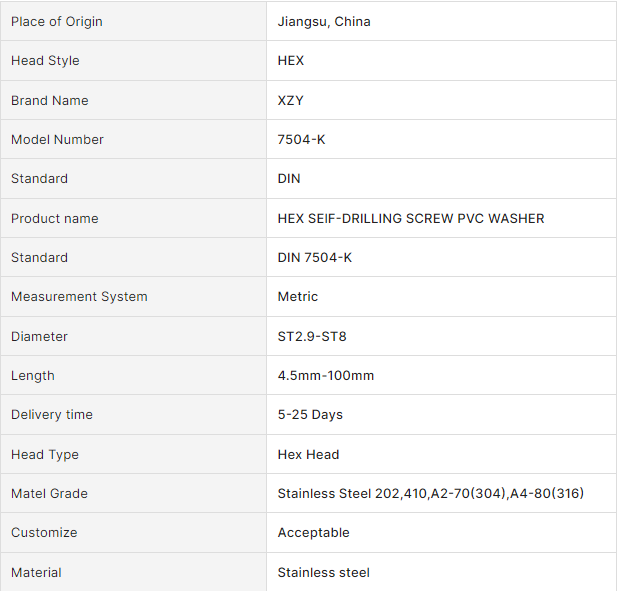Click the "Matel Grade" label cell

49,494
